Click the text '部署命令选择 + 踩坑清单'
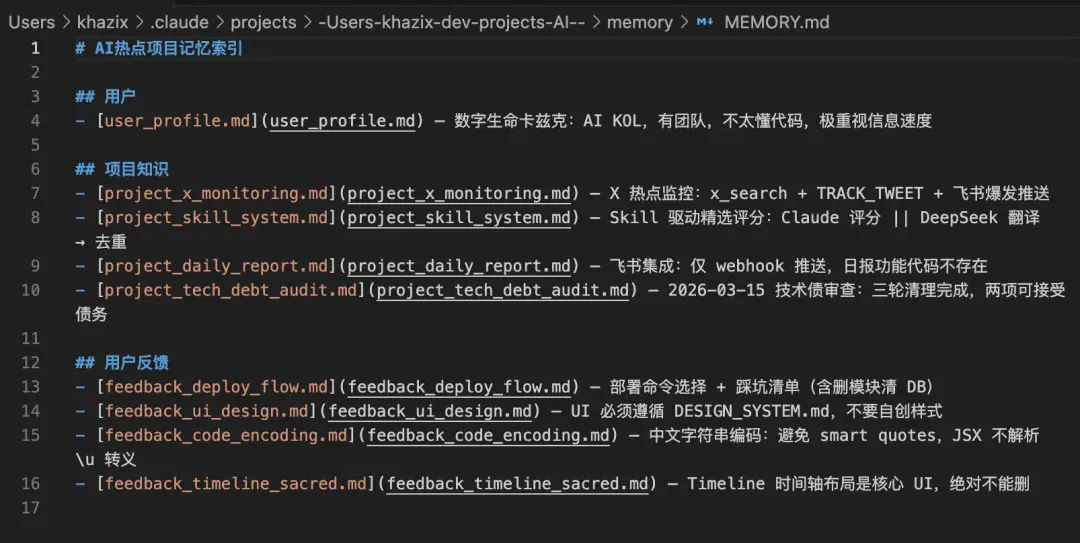The width and height of the screenshot is (1080, 543). (704, 387)
